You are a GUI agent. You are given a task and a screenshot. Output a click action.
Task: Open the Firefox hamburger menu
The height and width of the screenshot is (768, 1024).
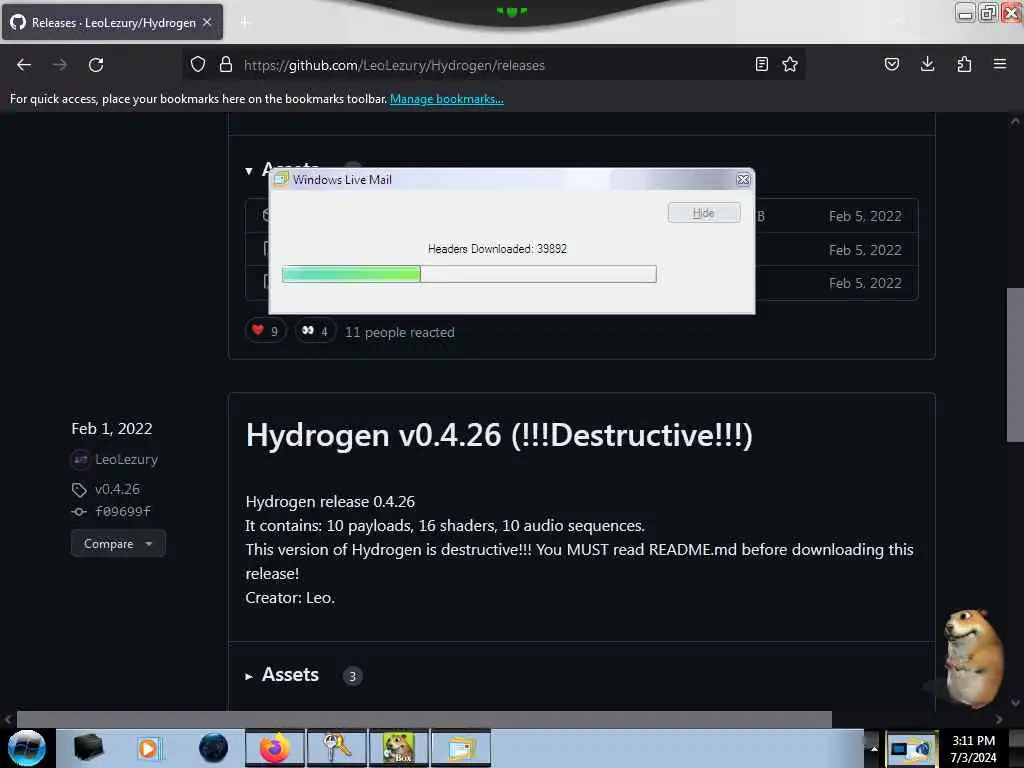pos(1000,64)
